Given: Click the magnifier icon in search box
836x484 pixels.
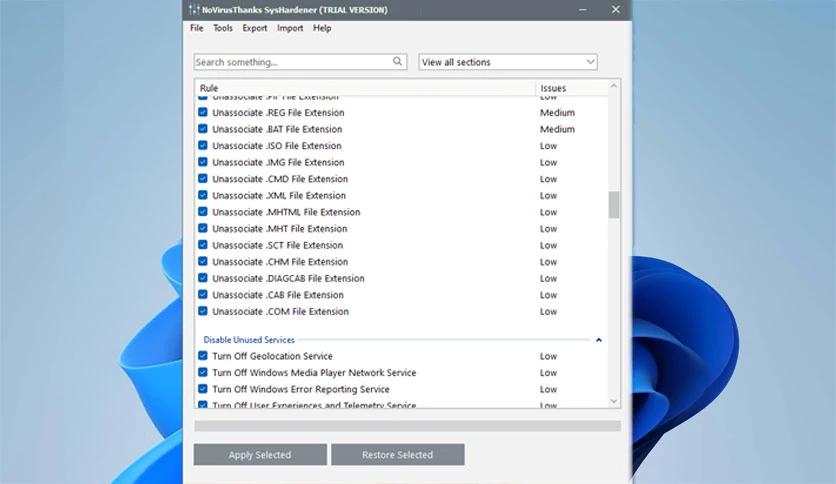Looking at the screenshot, I should click(x=398, y=62).
